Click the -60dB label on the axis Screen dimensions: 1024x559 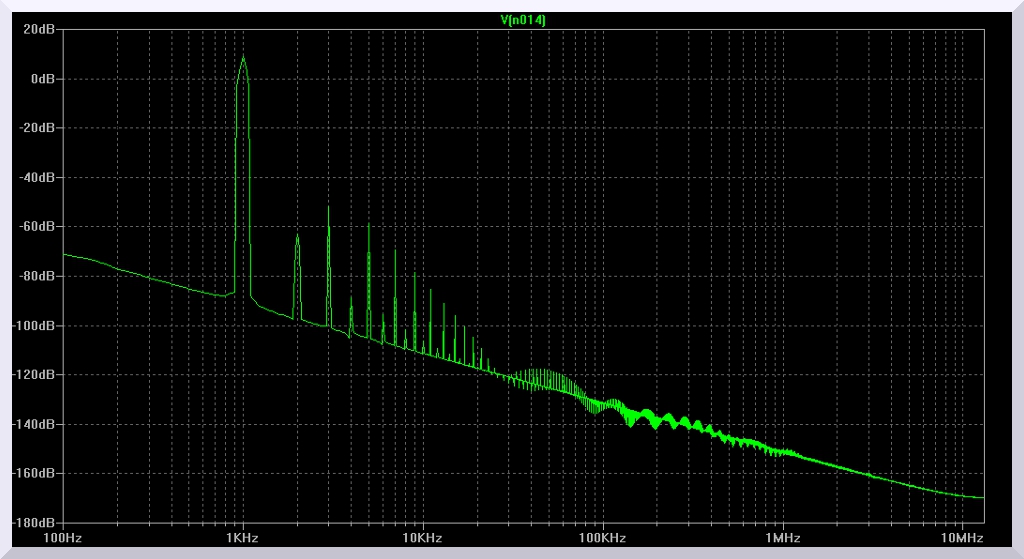click(x=38, y=227)
